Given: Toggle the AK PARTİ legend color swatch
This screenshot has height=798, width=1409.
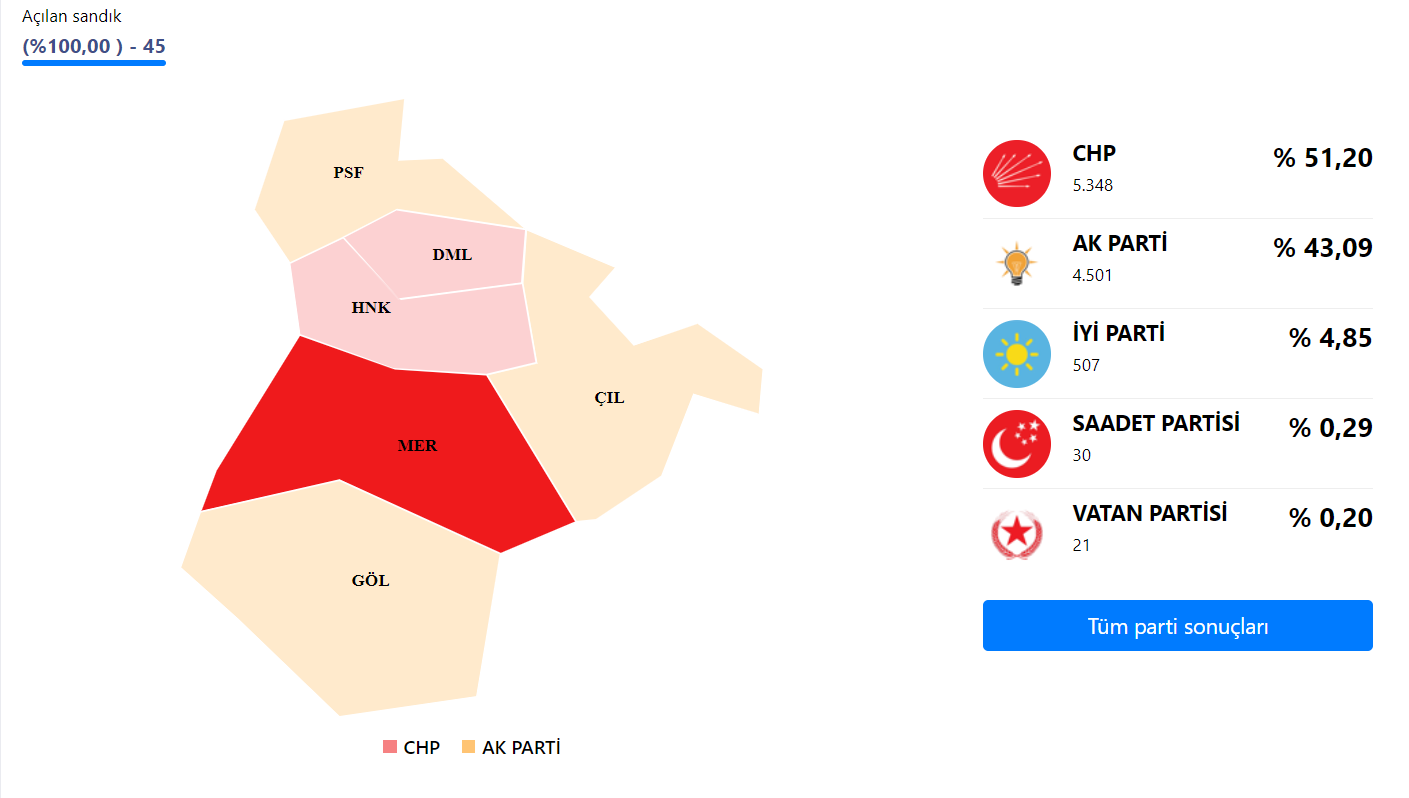Looking at the screenshot, I should coord(468,747).
